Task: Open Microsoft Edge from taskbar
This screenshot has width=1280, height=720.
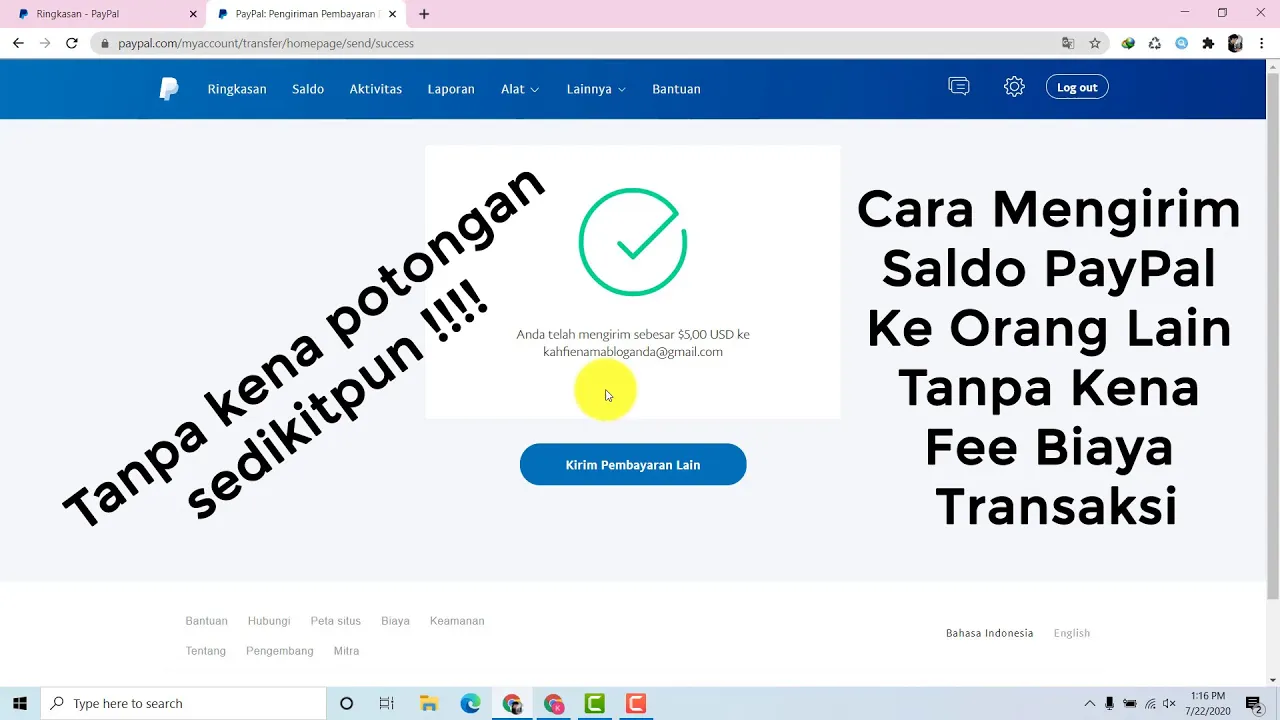Action: 470,703
